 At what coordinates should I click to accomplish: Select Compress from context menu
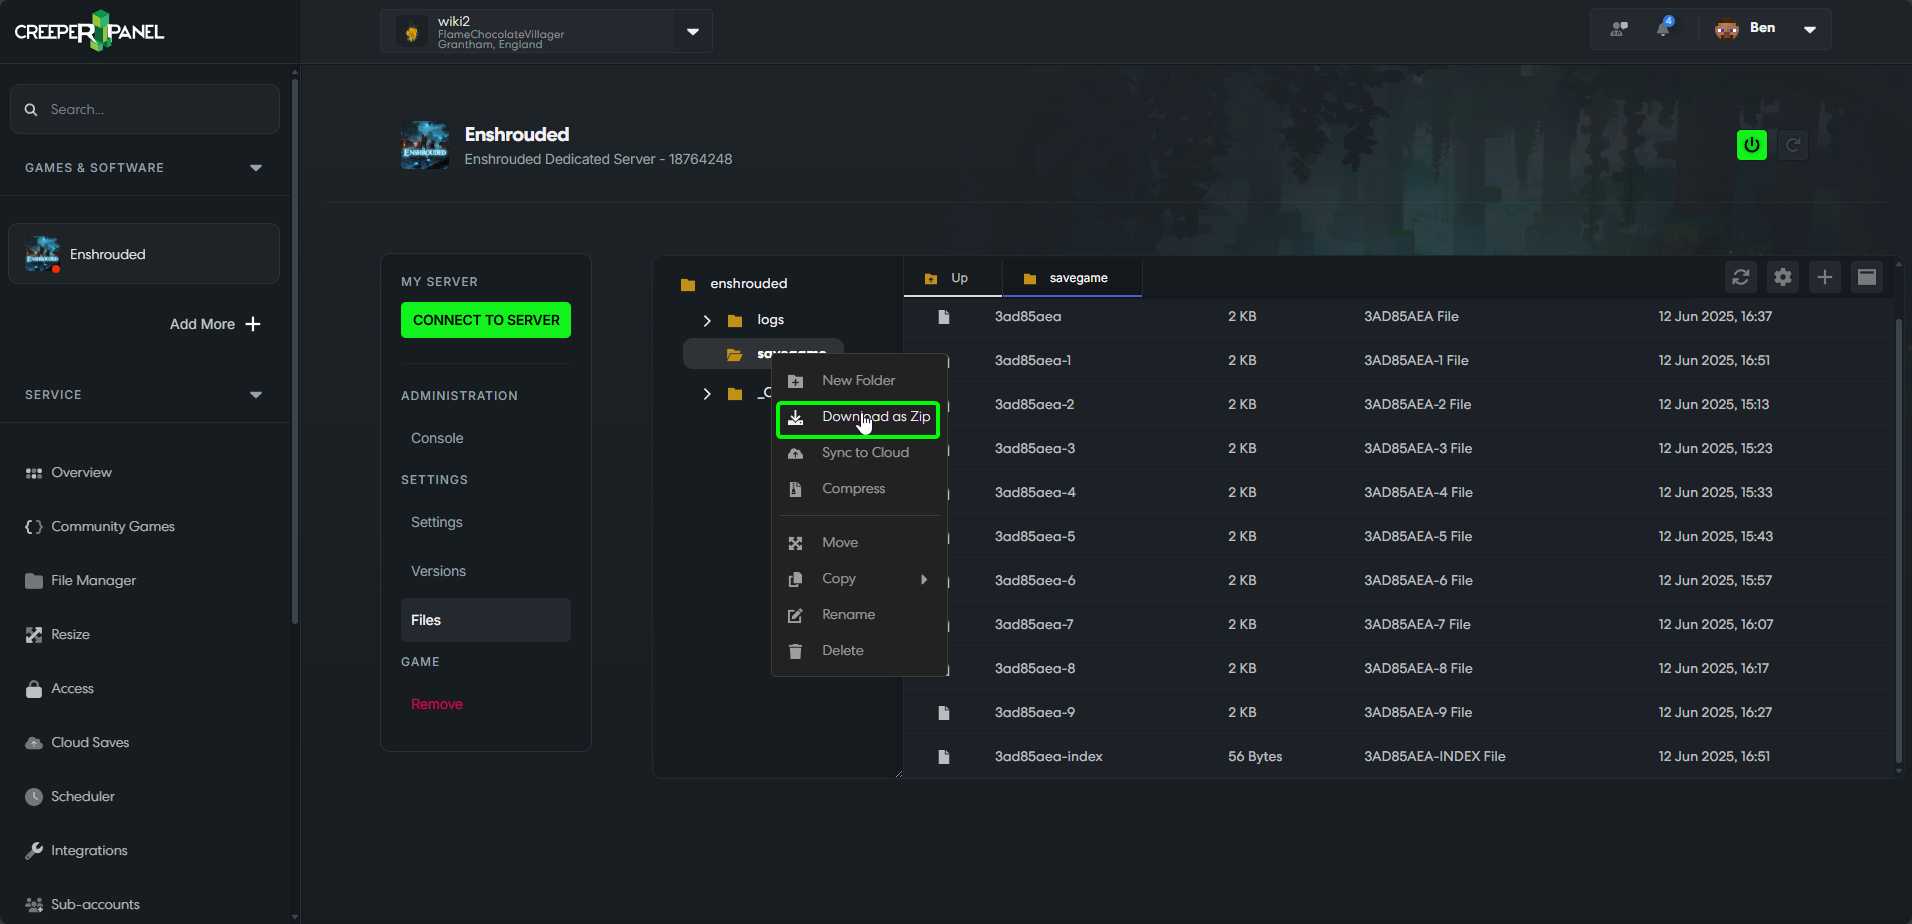click(859, 489)
